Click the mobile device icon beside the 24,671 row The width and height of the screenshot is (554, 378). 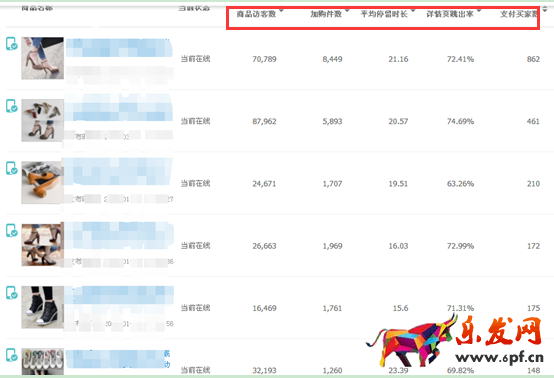tap(11, 169)
